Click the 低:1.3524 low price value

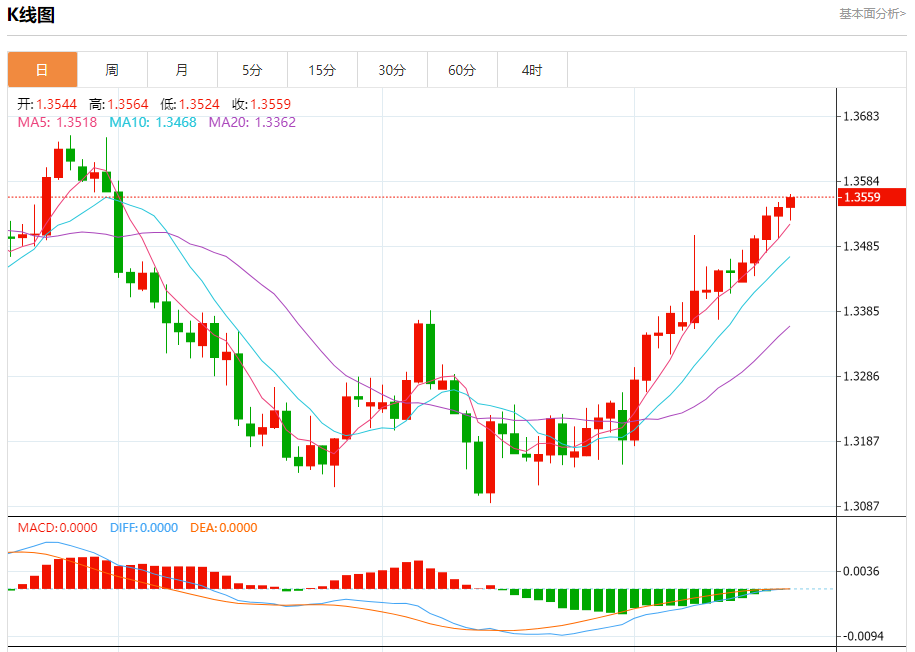coord(190,104)
